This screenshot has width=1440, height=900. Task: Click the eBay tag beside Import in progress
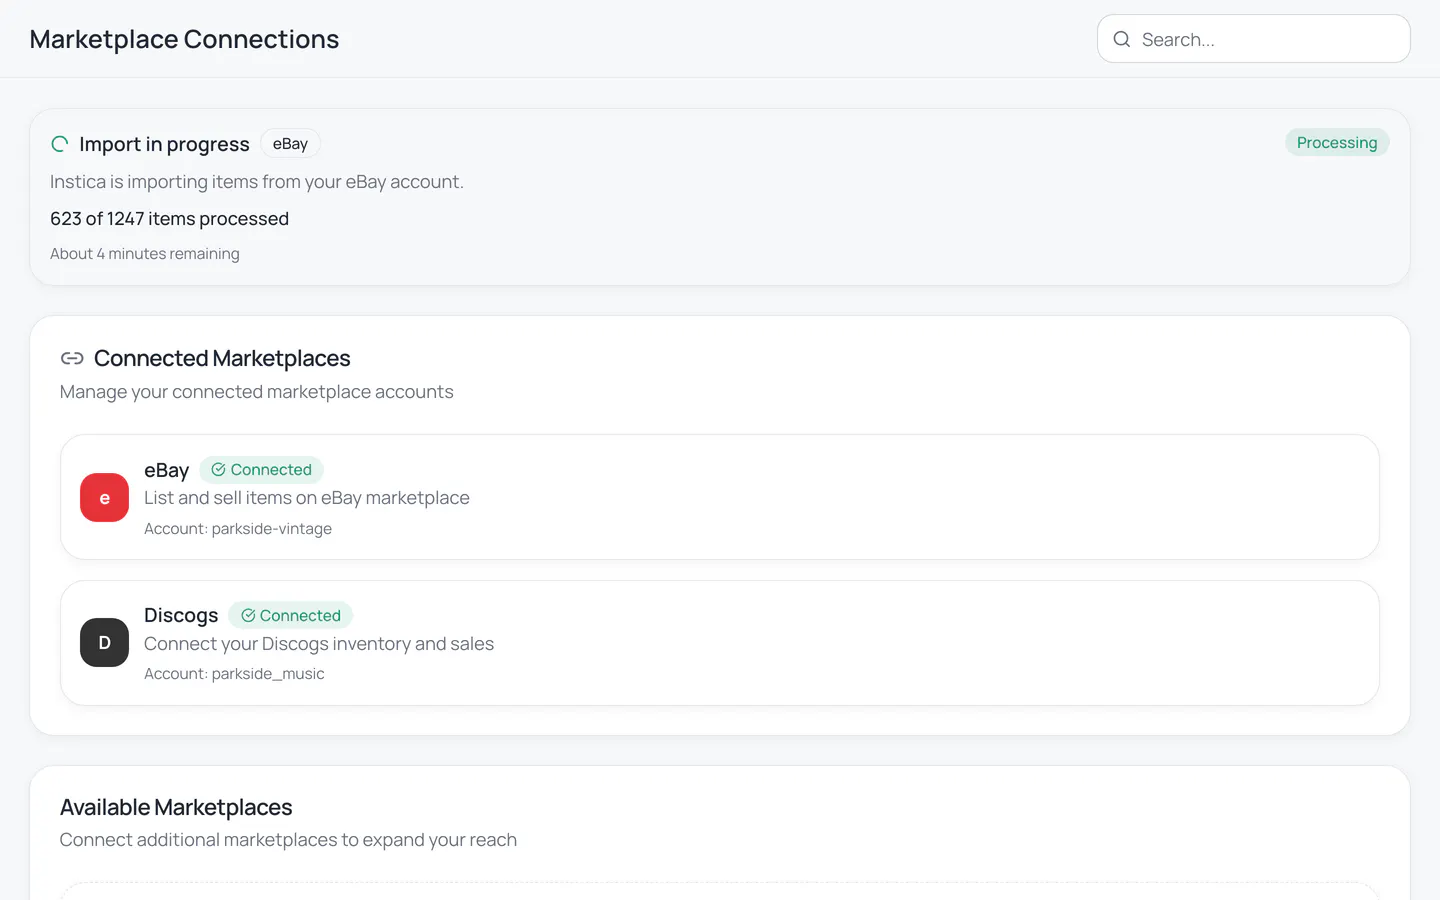pyautogui.click(x=290, y=144)
